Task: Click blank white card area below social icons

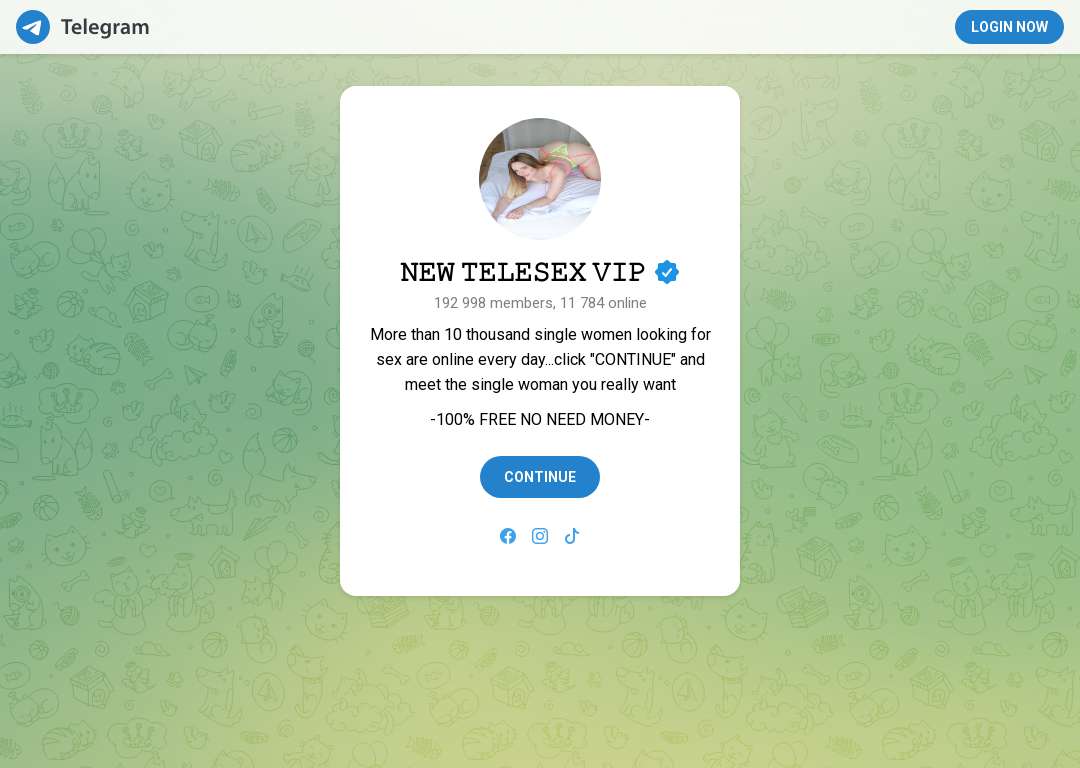Action: coord(540,570)
